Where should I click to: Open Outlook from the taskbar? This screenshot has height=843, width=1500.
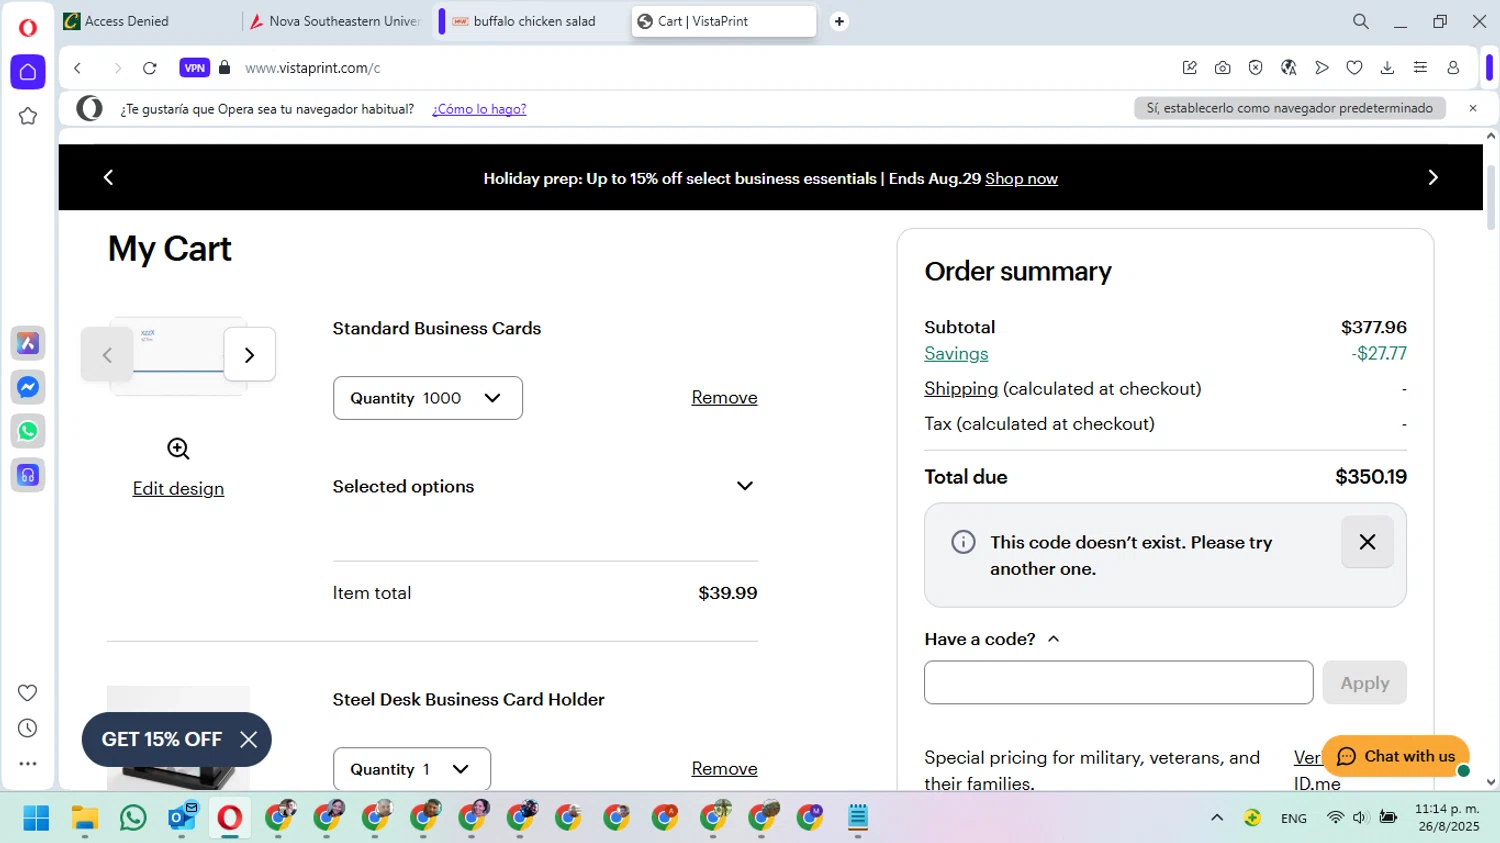(x=181, y=818)
